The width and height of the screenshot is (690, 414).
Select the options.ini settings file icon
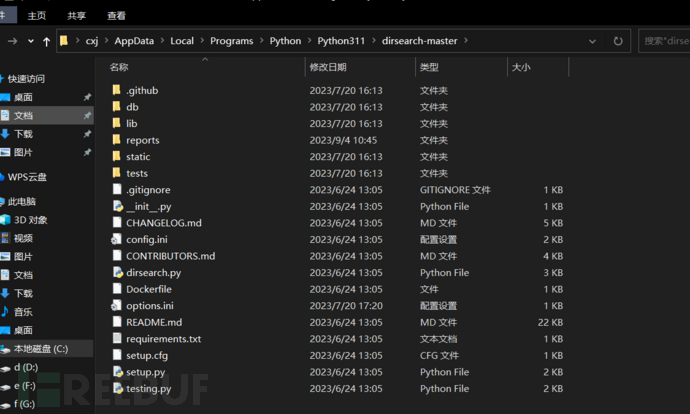coord(117,306)
